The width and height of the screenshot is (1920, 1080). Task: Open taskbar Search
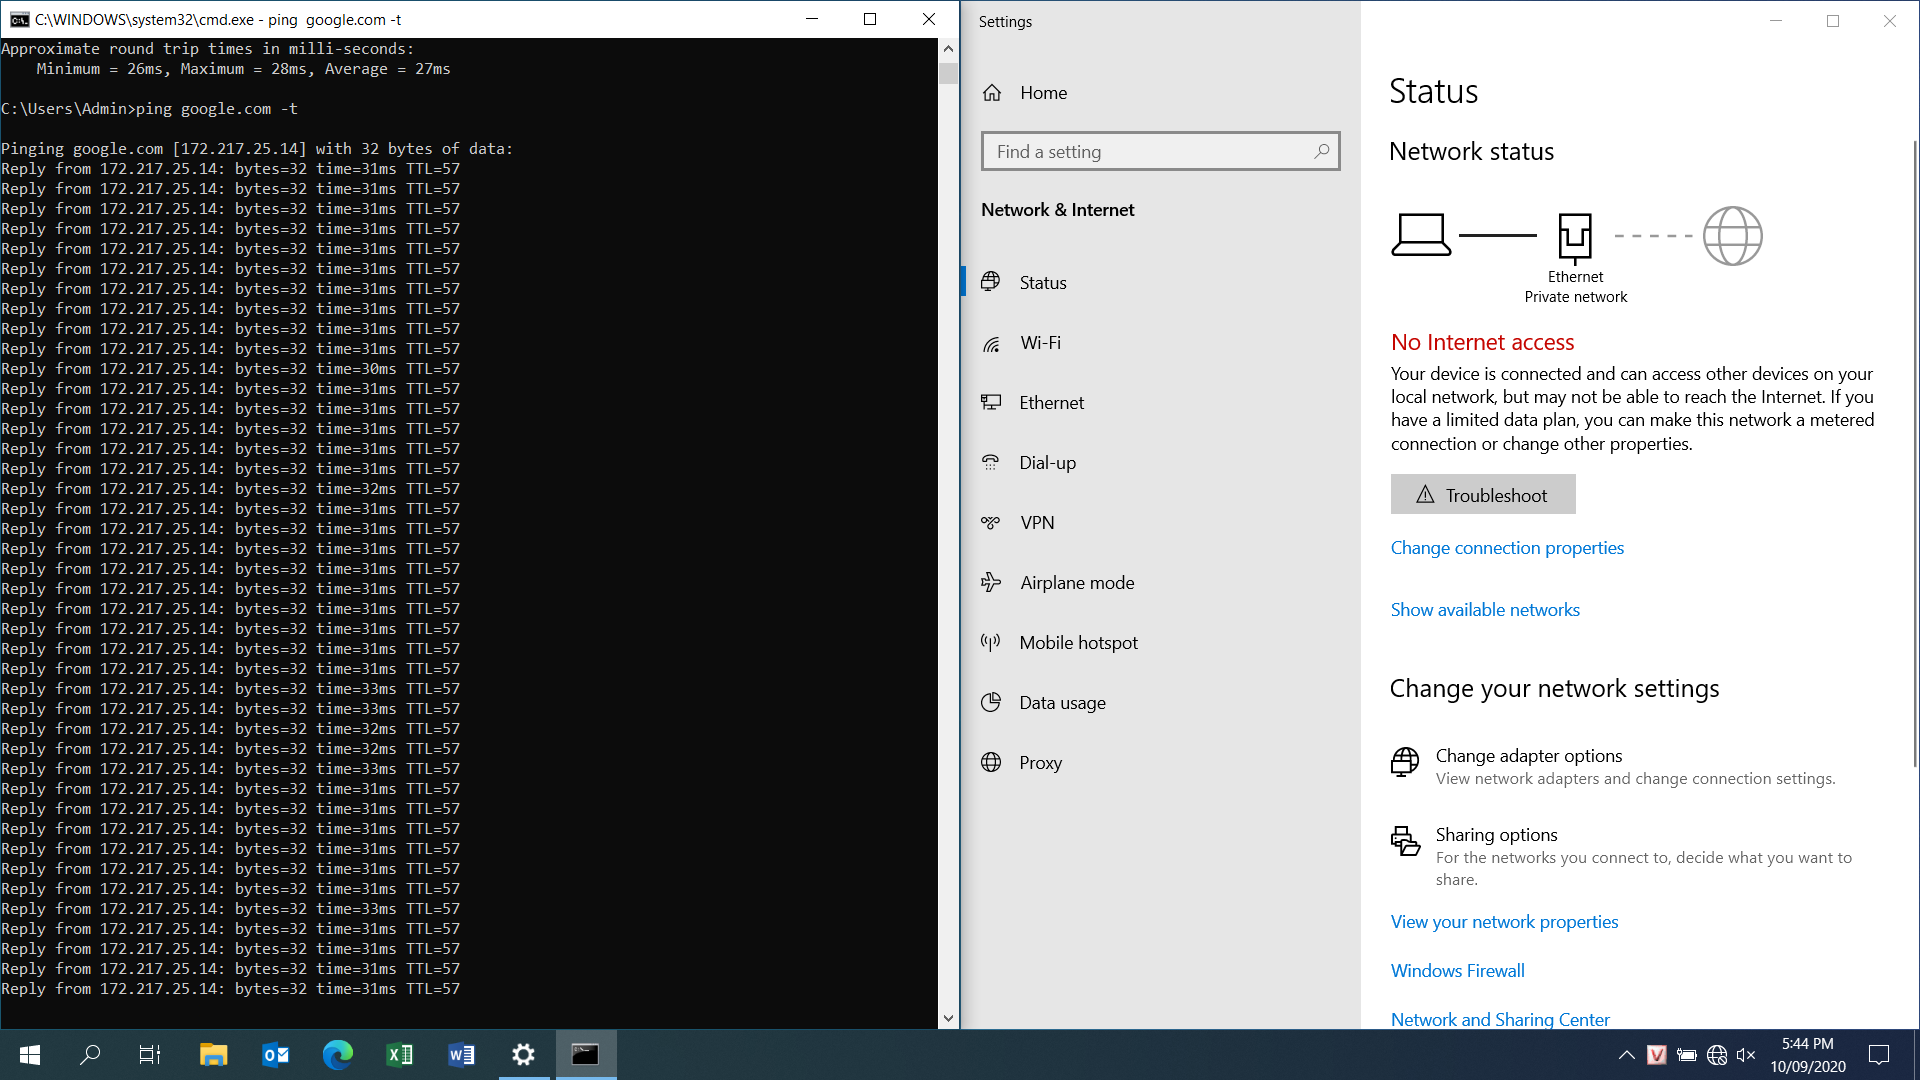point(90,1055)
